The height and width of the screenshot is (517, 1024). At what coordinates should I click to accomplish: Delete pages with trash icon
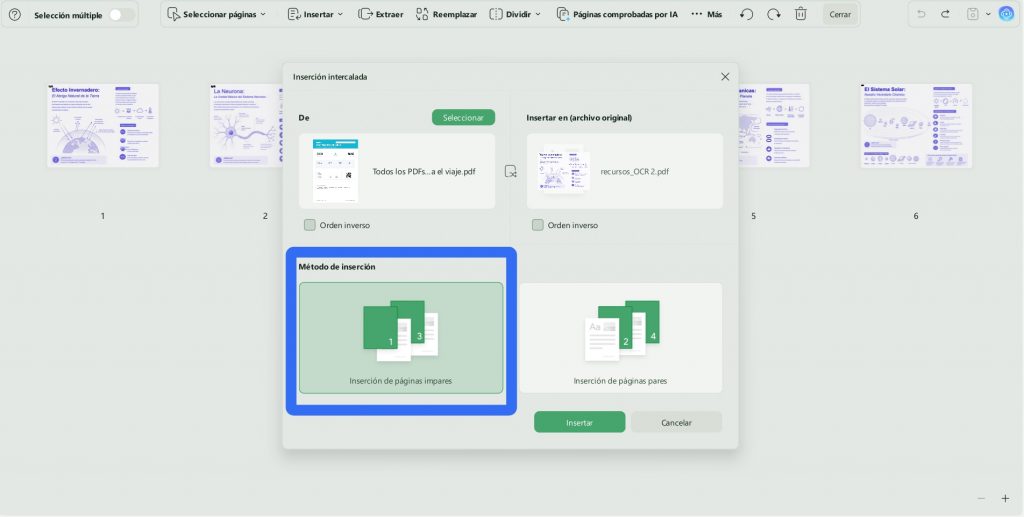[x=801, y=14]
